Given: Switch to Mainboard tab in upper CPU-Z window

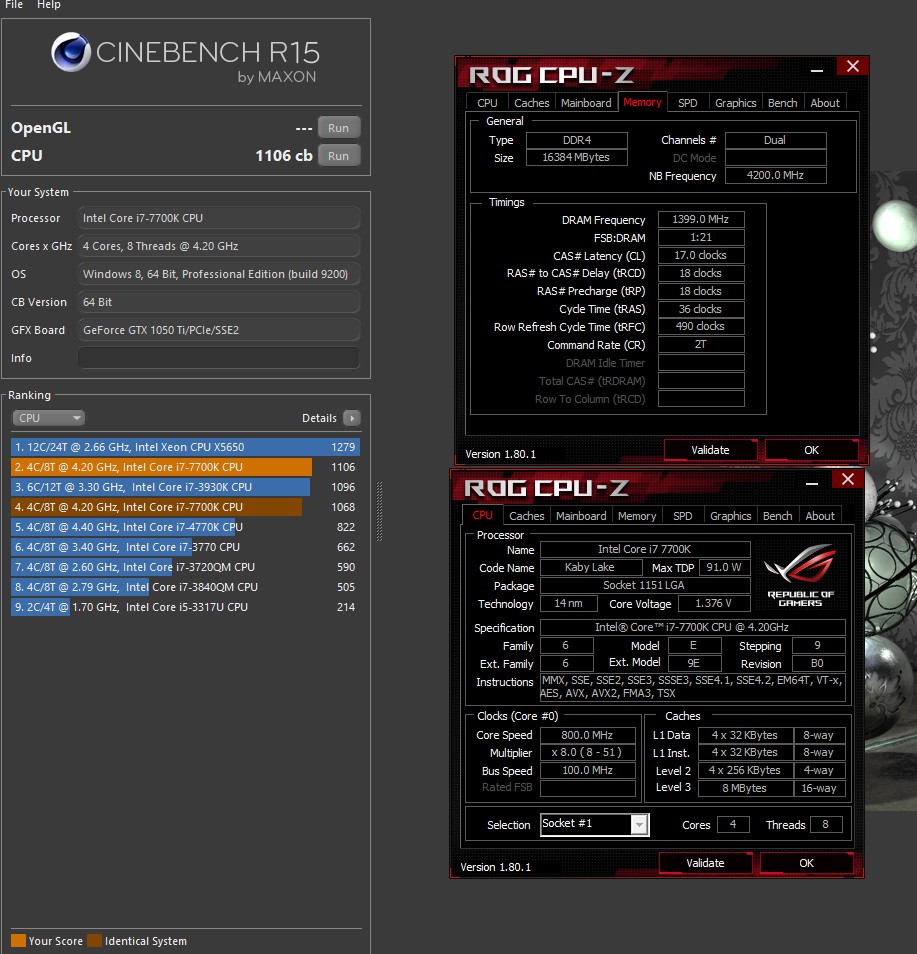Looking at the screenshot, I should [586, 103].
